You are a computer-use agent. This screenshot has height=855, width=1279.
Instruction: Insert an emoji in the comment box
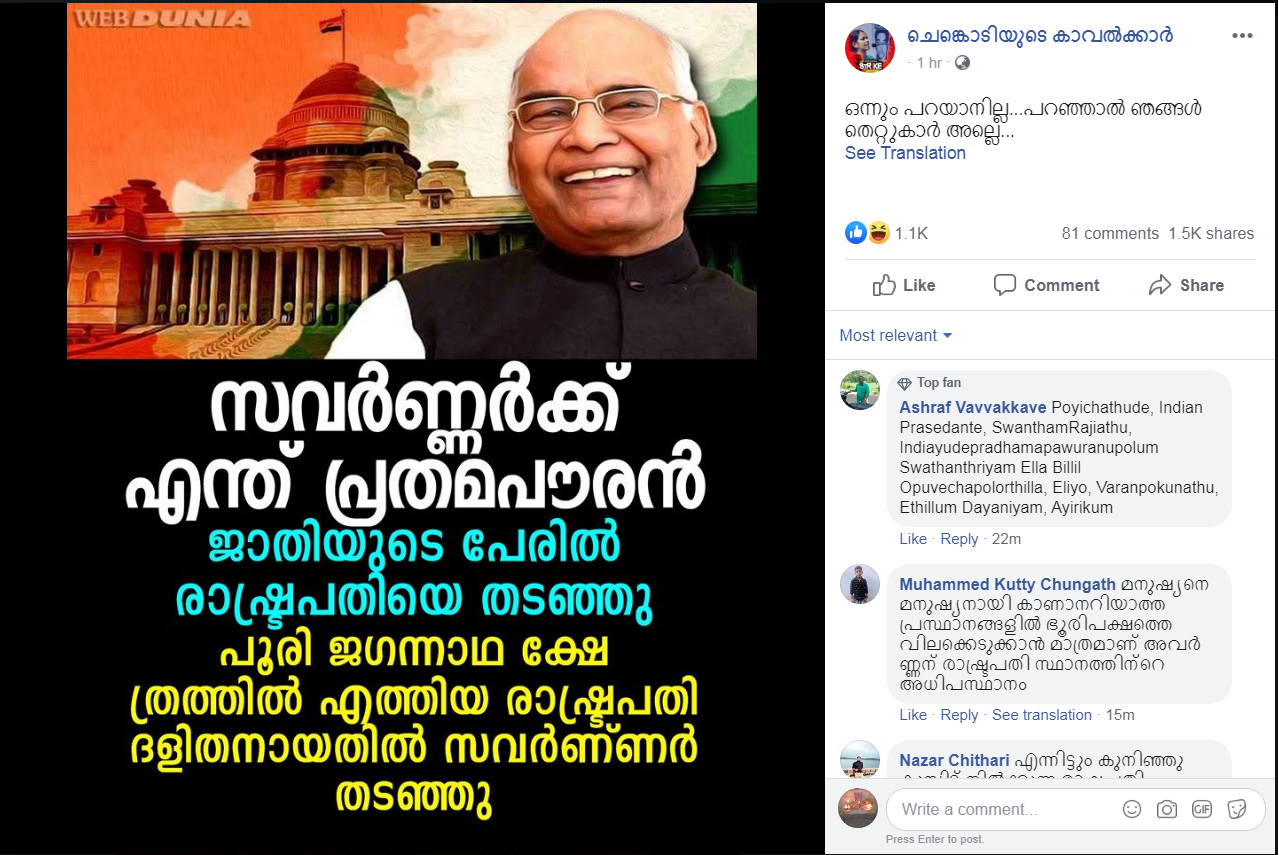pyautogui.click(x=1132, y=809)
